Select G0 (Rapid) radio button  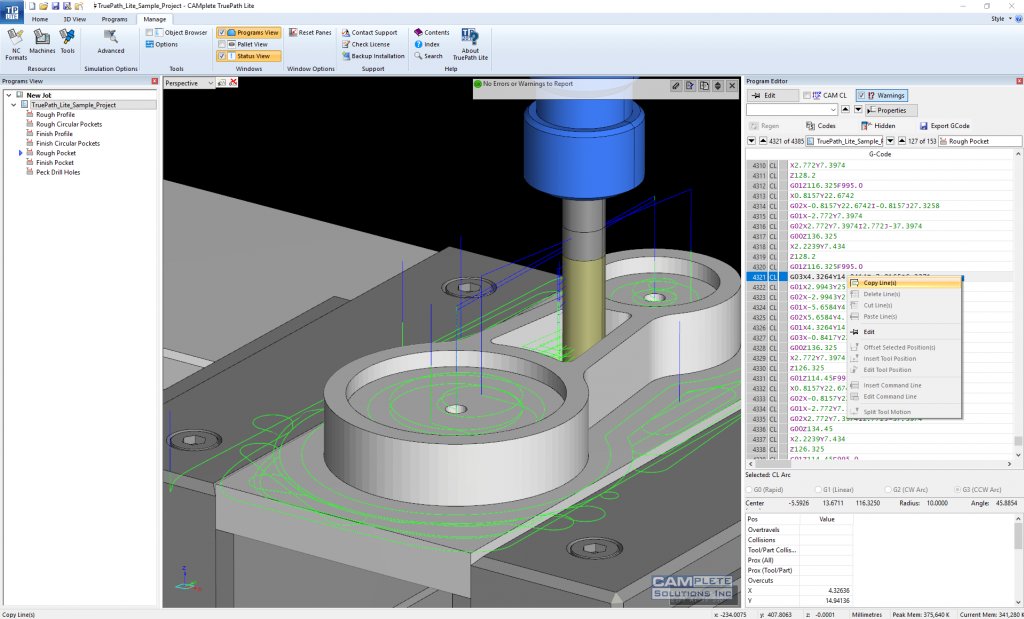pos(749,490)
